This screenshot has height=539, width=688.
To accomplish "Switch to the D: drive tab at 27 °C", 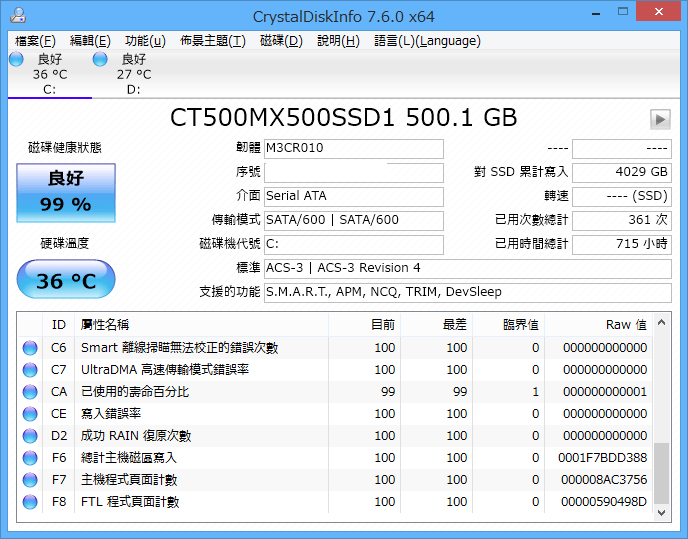I will [x=133, y=74].
